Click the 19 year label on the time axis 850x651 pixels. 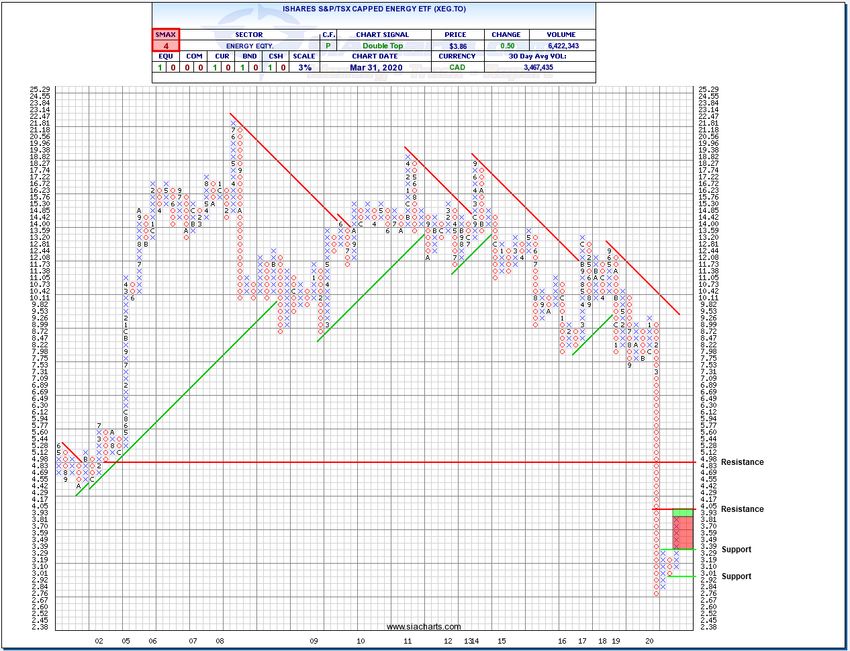616,641
